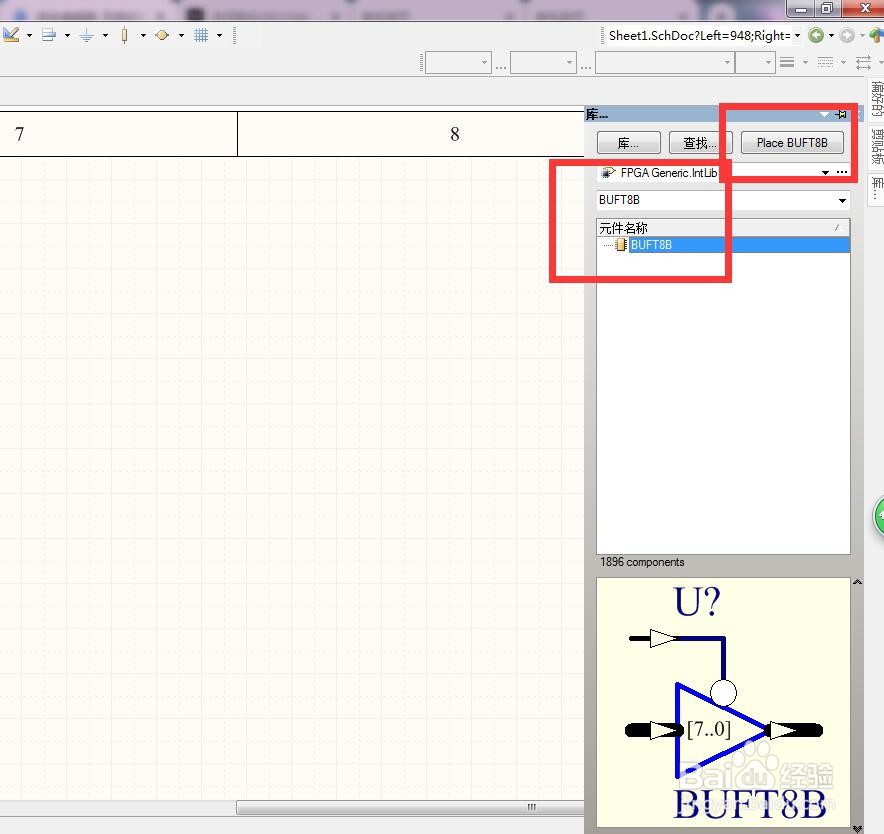Click the '1896 components' count text
The height and width of the screenshot is (834, 884).
pos(642,562)
